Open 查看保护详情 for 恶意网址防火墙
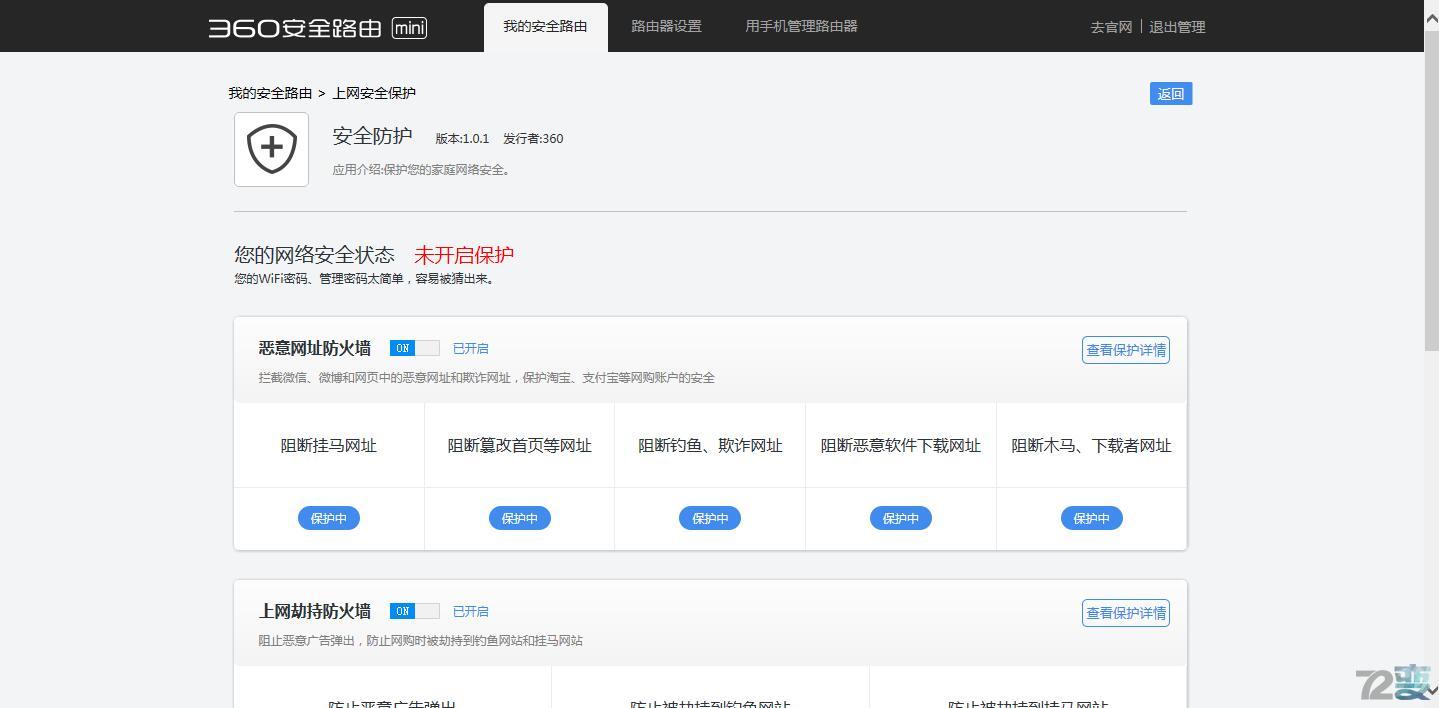 click(x=1125, y=350)
